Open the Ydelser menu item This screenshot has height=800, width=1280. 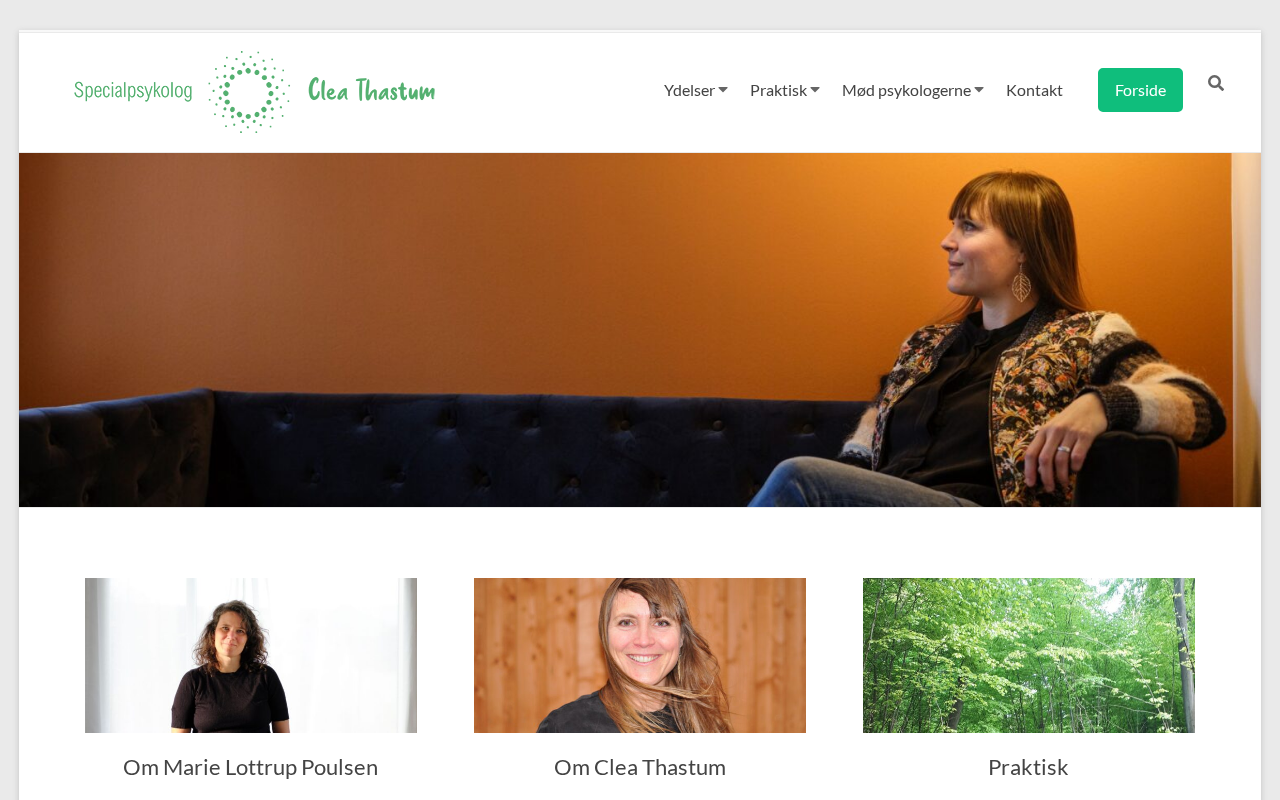(x=689, y=90)
